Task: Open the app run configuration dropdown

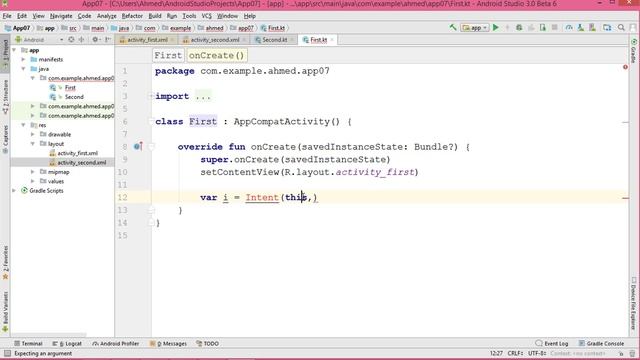Action: [x=475, y=28]
